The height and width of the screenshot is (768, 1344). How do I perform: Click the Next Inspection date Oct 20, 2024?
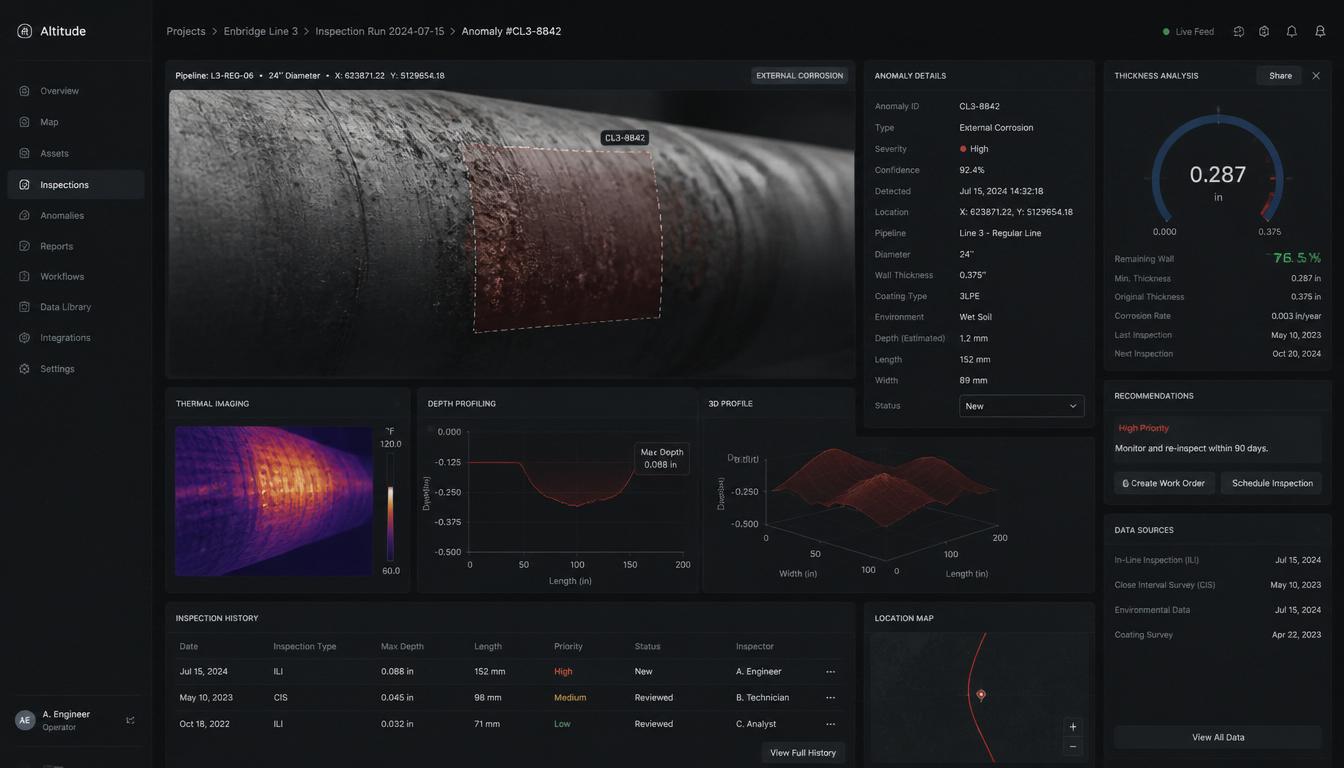coord(1297,354)
